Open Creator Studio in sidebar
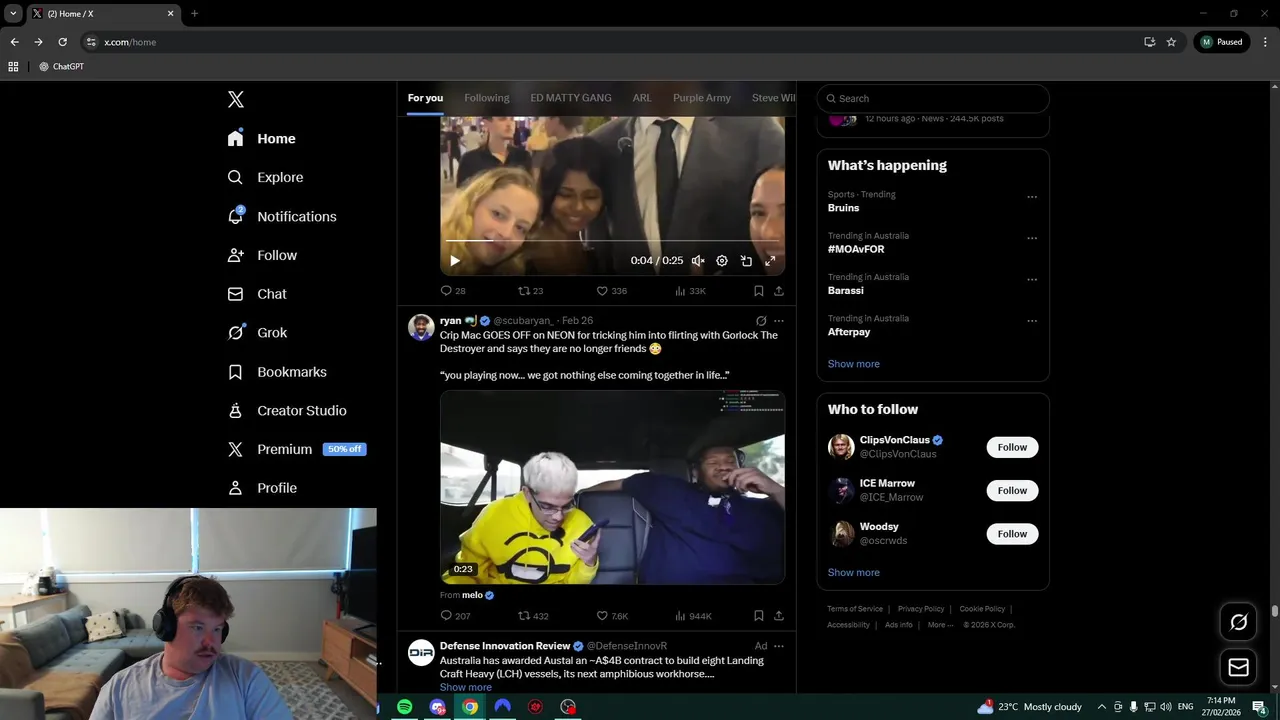Viewport: 1280px width, 720px height. tap(288, 411)
